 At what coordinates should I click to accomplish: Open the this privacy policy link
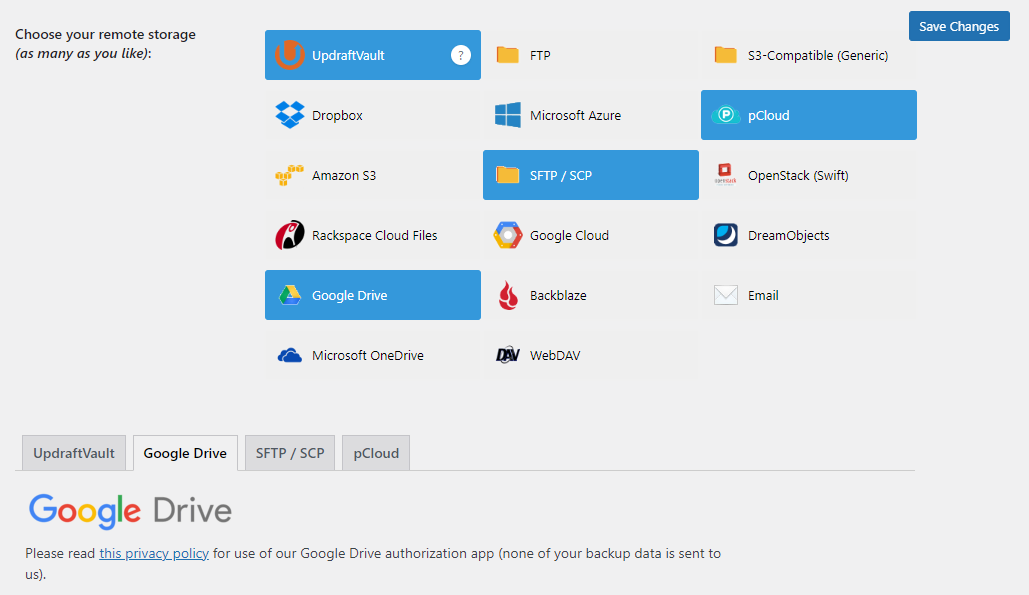click(154, 554)
